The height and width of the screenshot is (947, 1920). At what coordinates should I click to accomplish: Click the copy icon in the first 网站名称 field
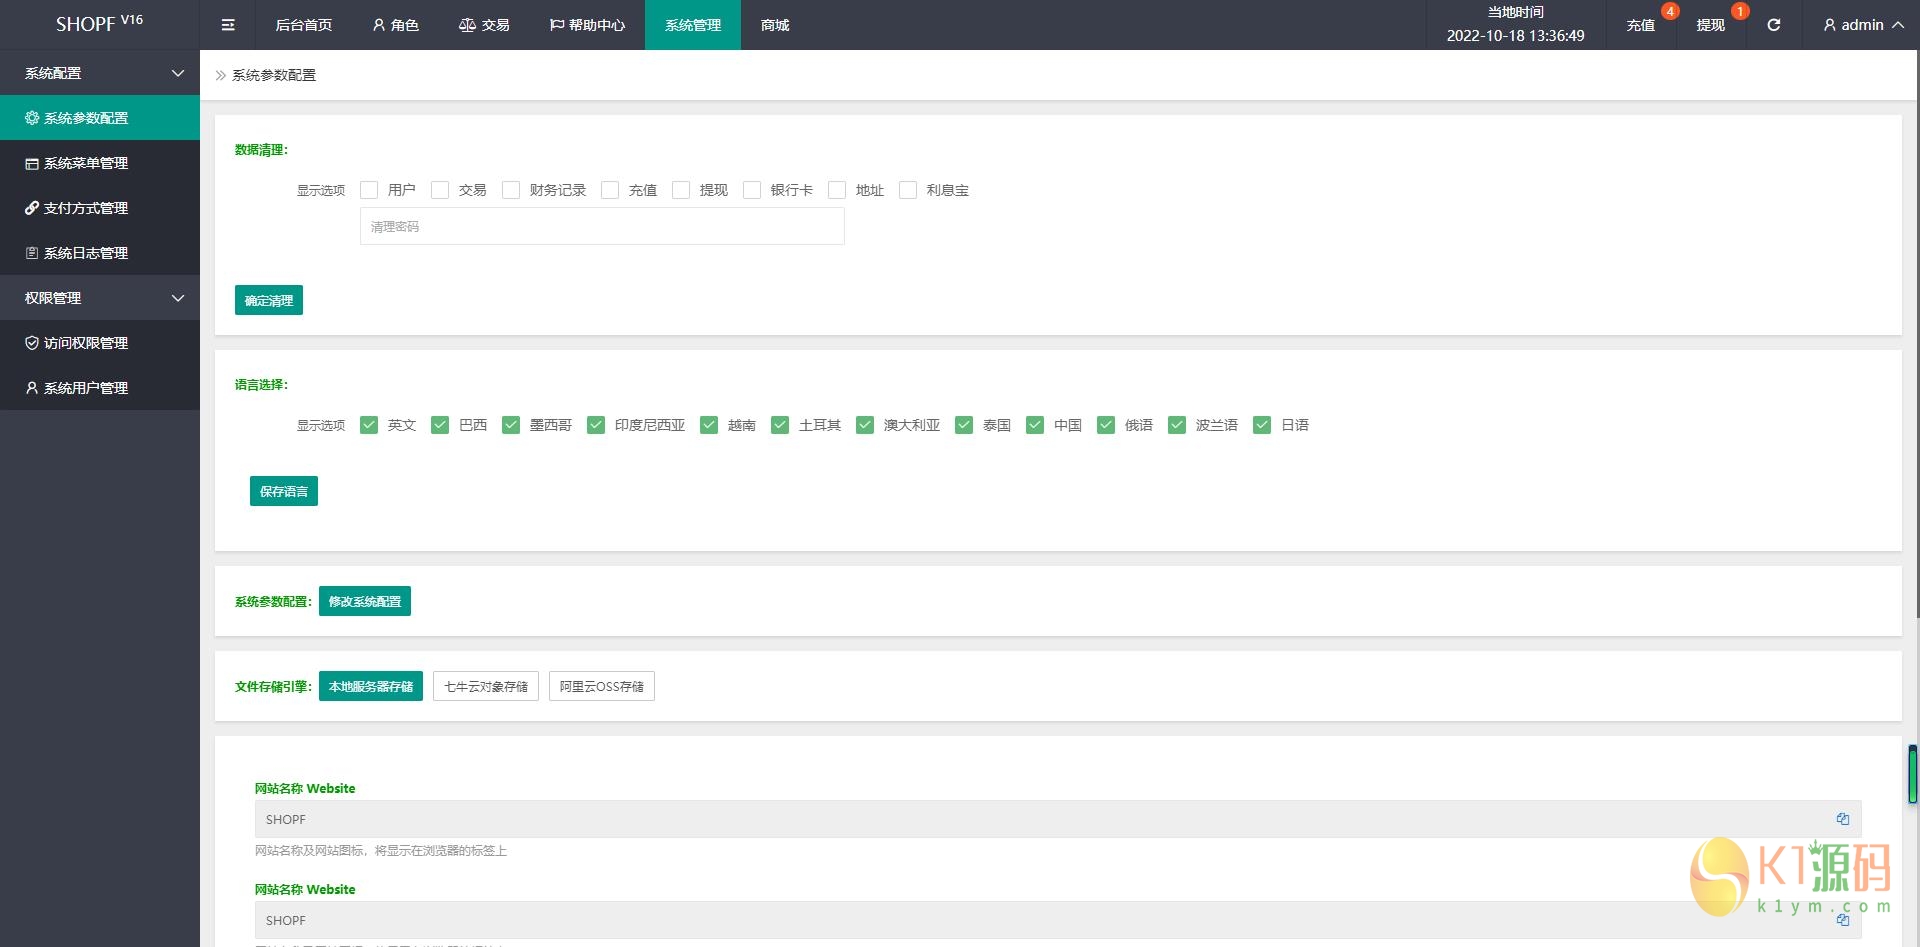click(x=1843, y=819)
